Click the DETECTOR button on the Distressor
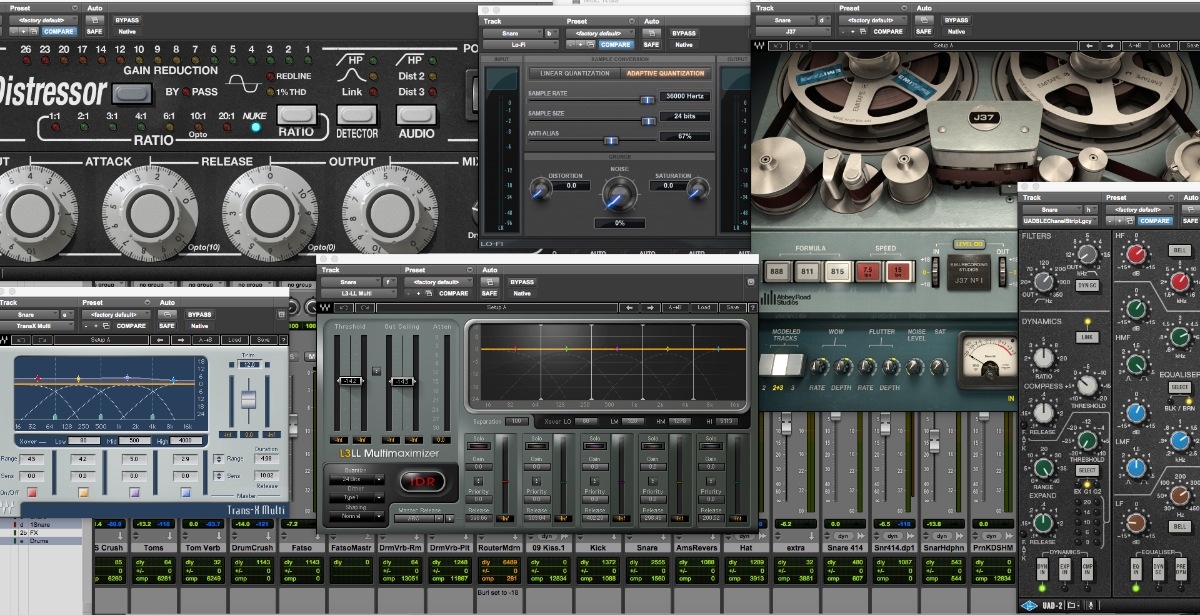Screen dimensions: 1200x615 (x=357, y=114)
